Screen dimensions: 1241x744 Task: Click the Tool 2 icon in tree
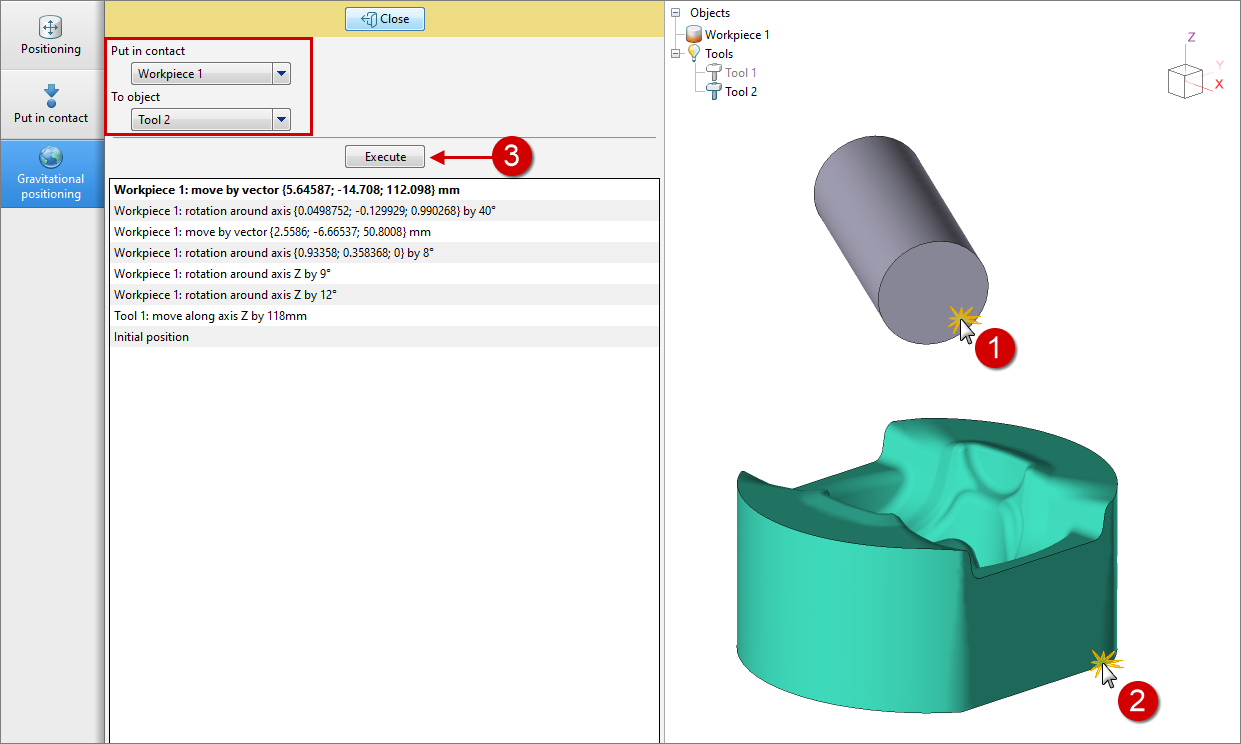coord(714,92)
